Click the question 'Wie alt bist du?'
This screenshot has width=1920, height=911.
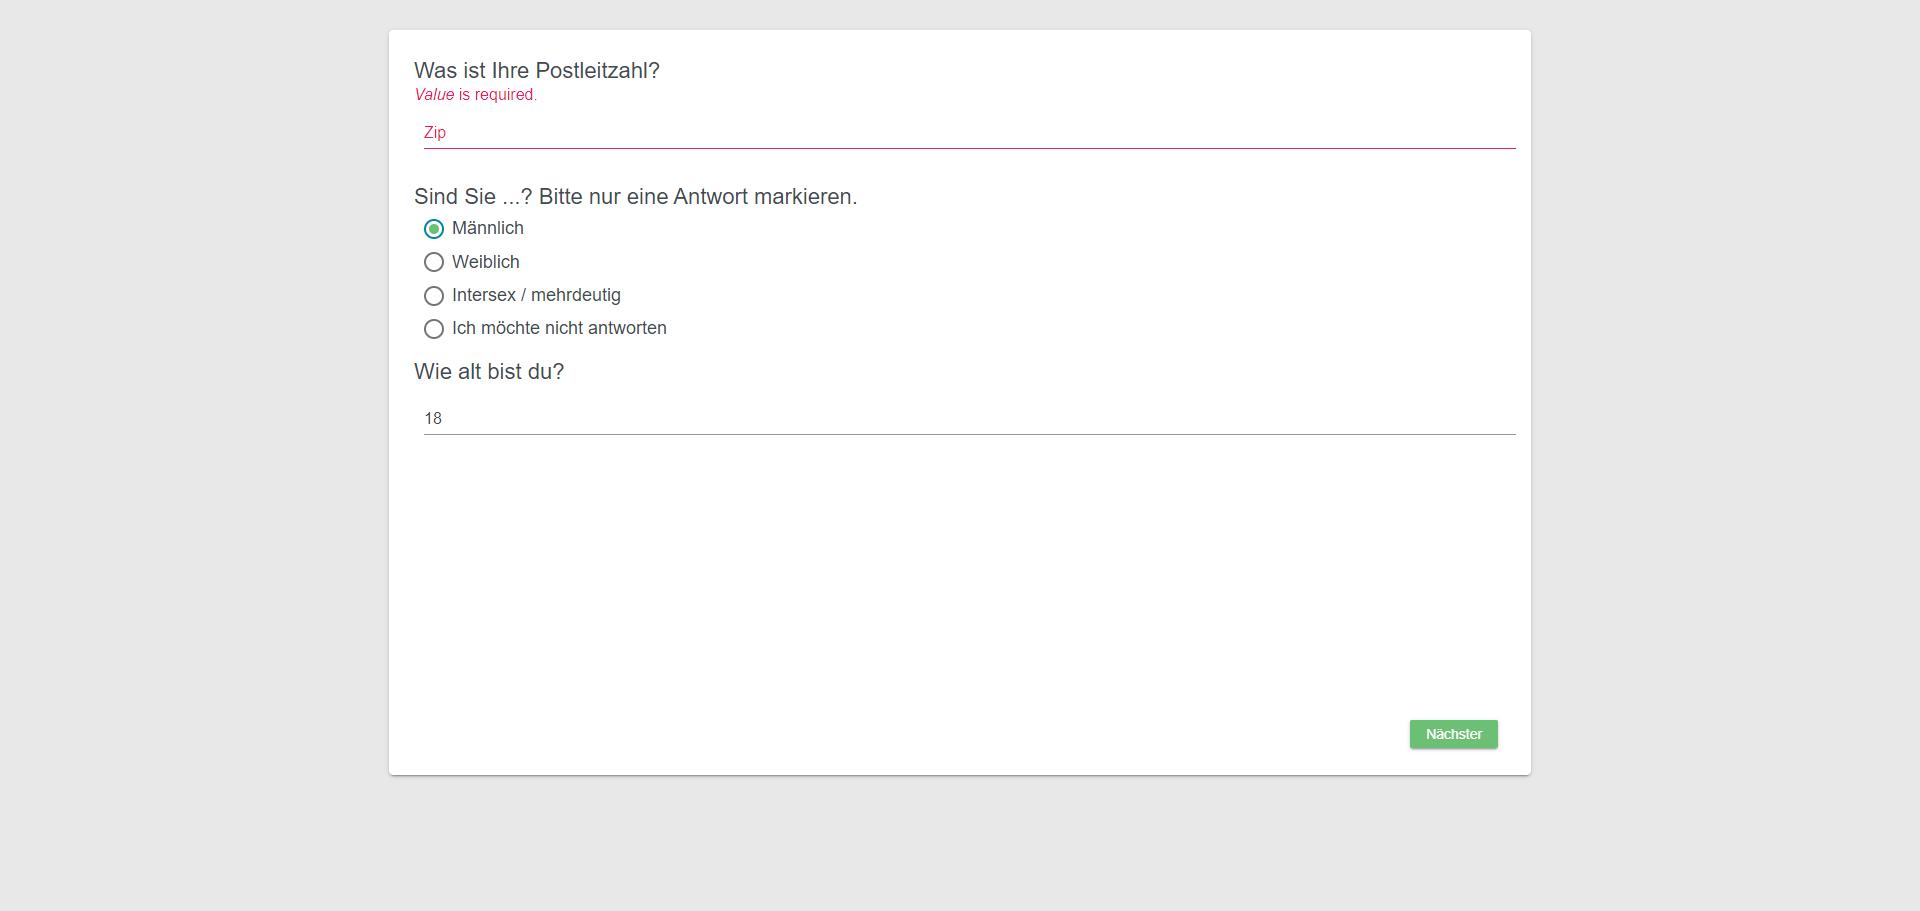pos(489,372)
